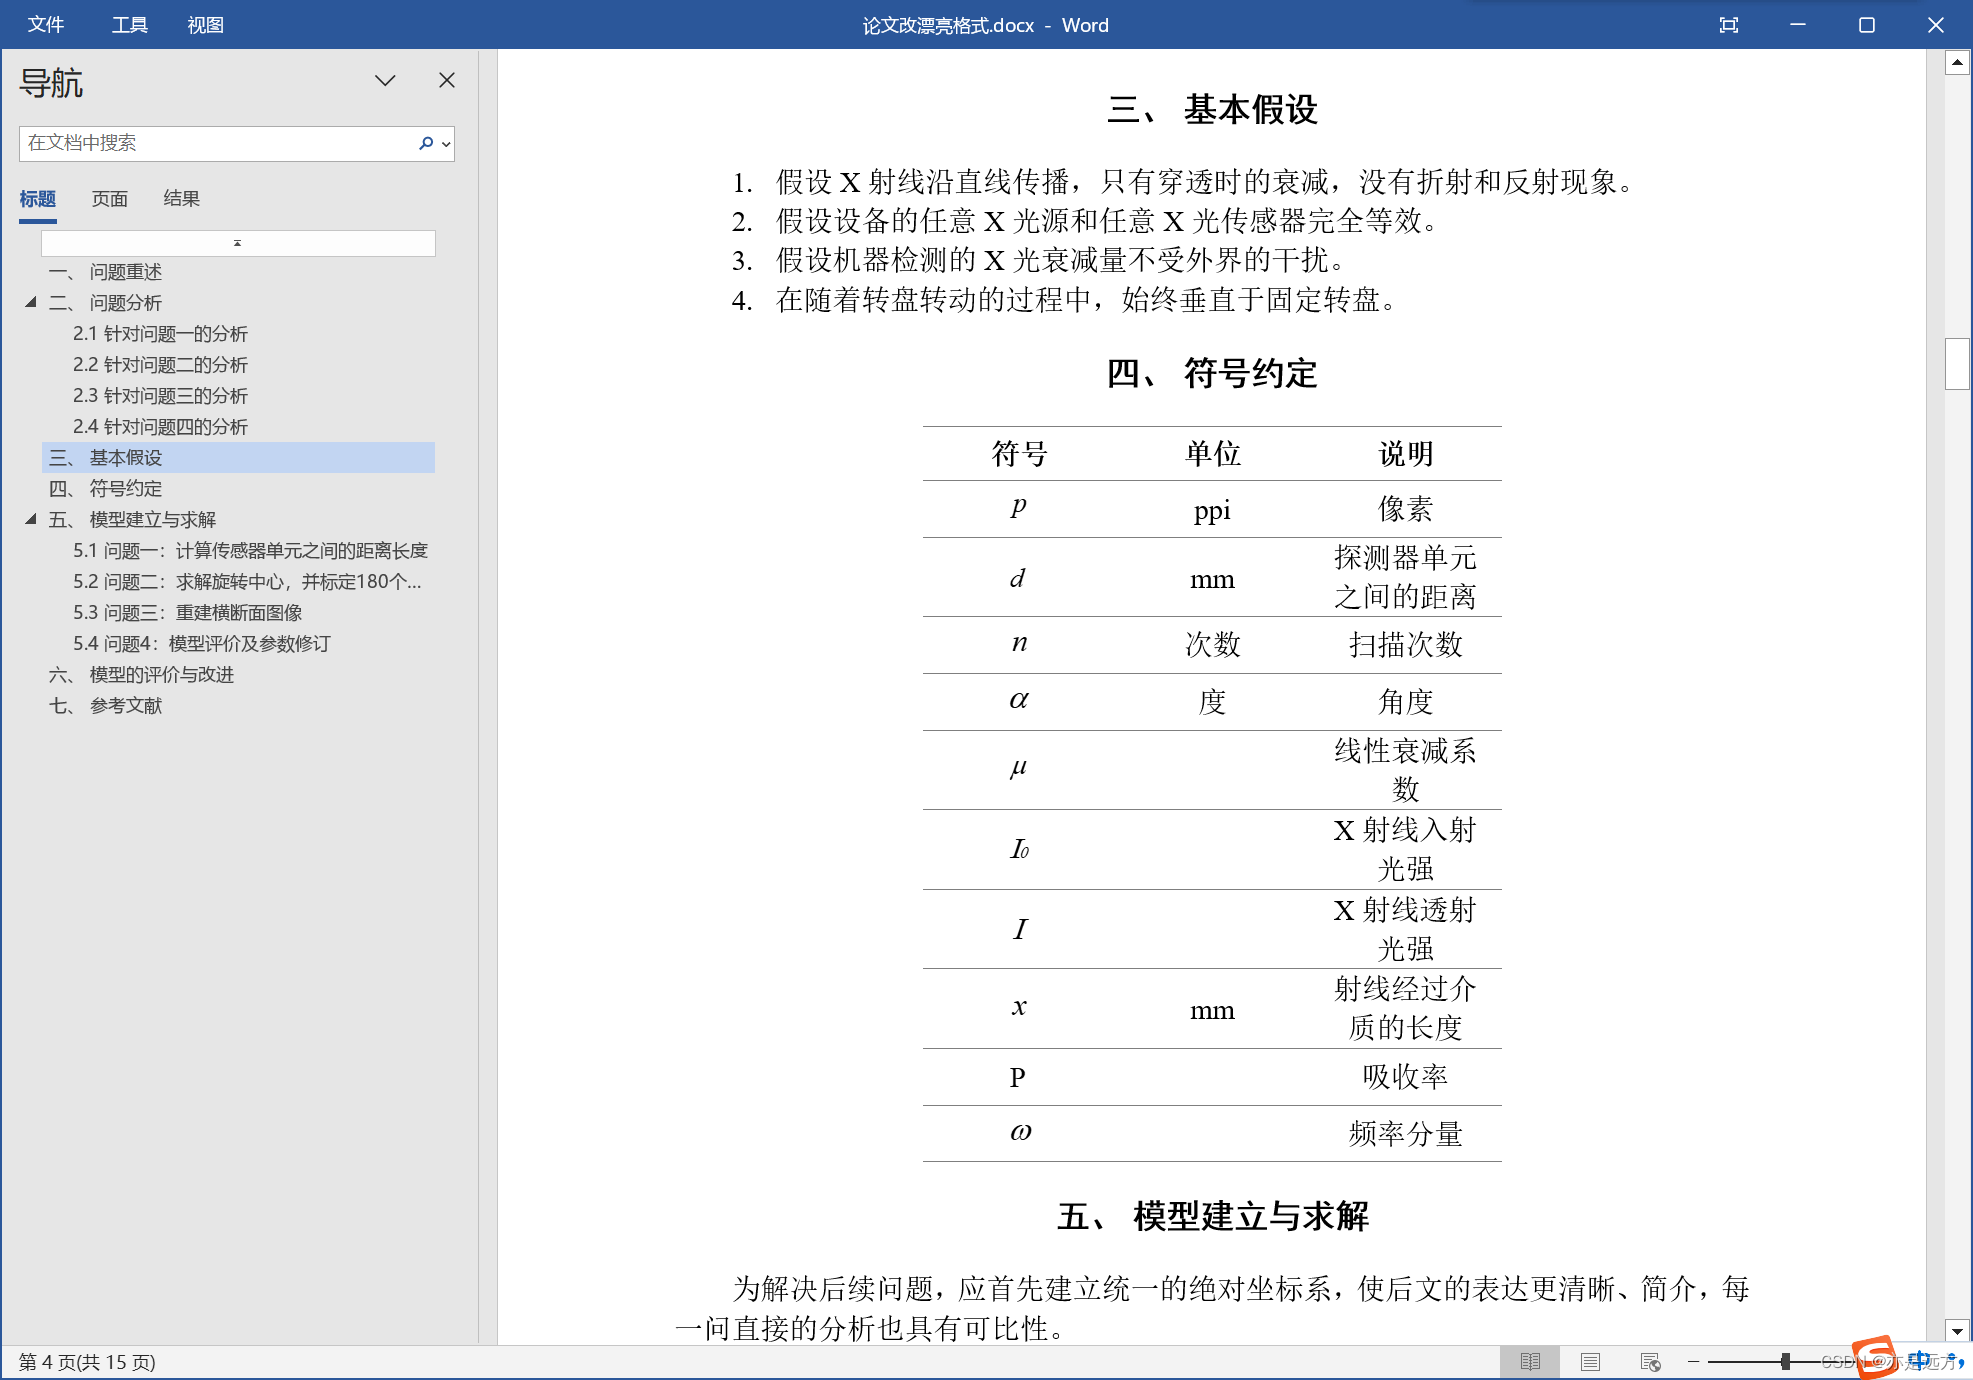Go to heading 四、符号约定
Viewport: 1973px width, 1380px height.
point(125,488)
